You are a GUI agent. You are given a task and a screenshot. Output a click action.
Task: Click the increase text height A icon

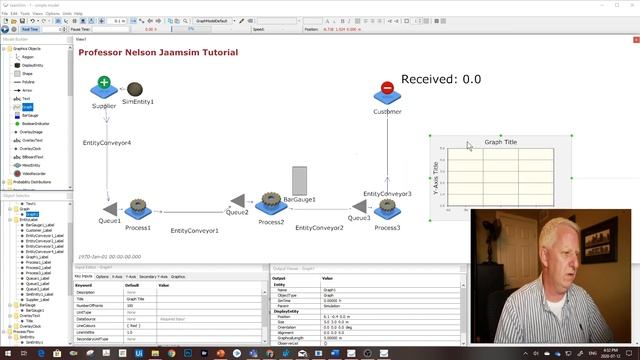coord(327,21)
